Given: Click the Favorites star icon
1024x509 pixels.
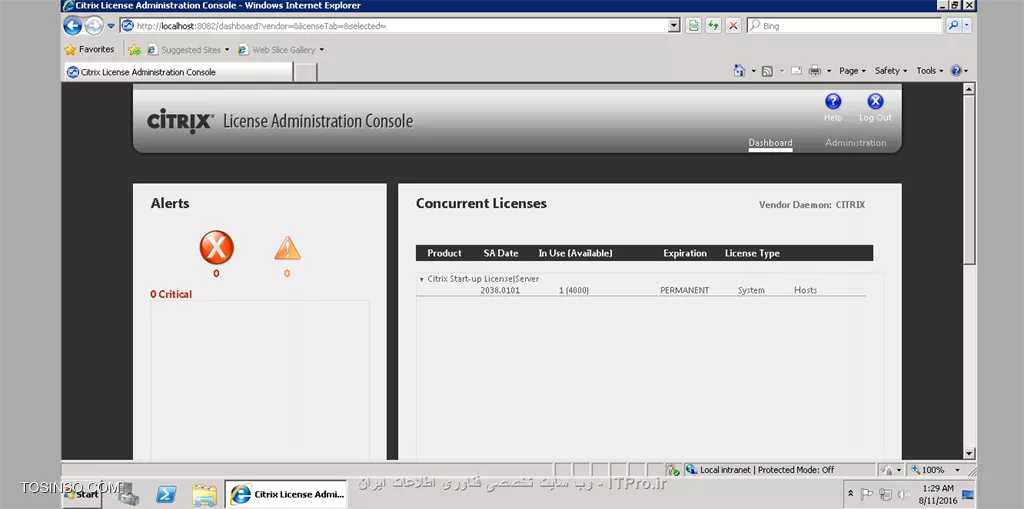Looking at the screenshot, I should pos(71,50).
